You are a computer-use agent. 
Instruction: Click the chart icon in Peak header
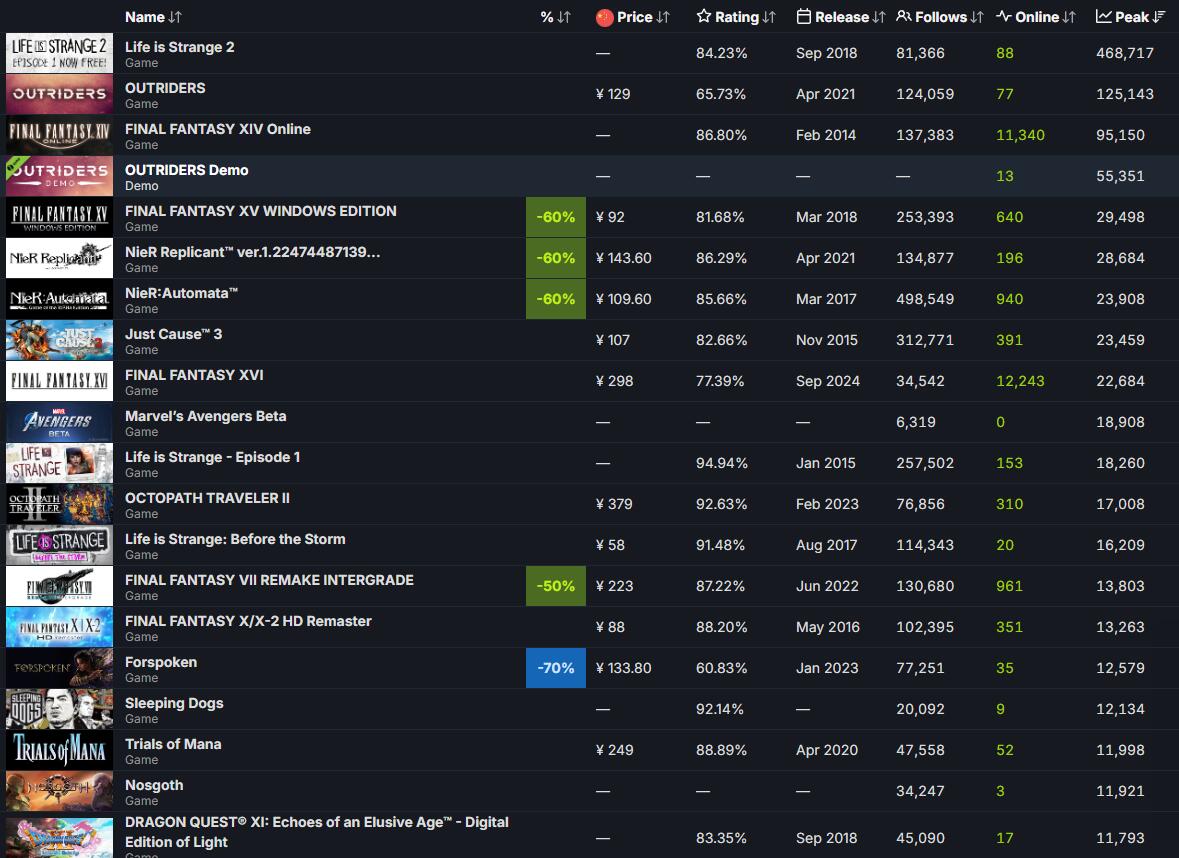click(1104, 17)
